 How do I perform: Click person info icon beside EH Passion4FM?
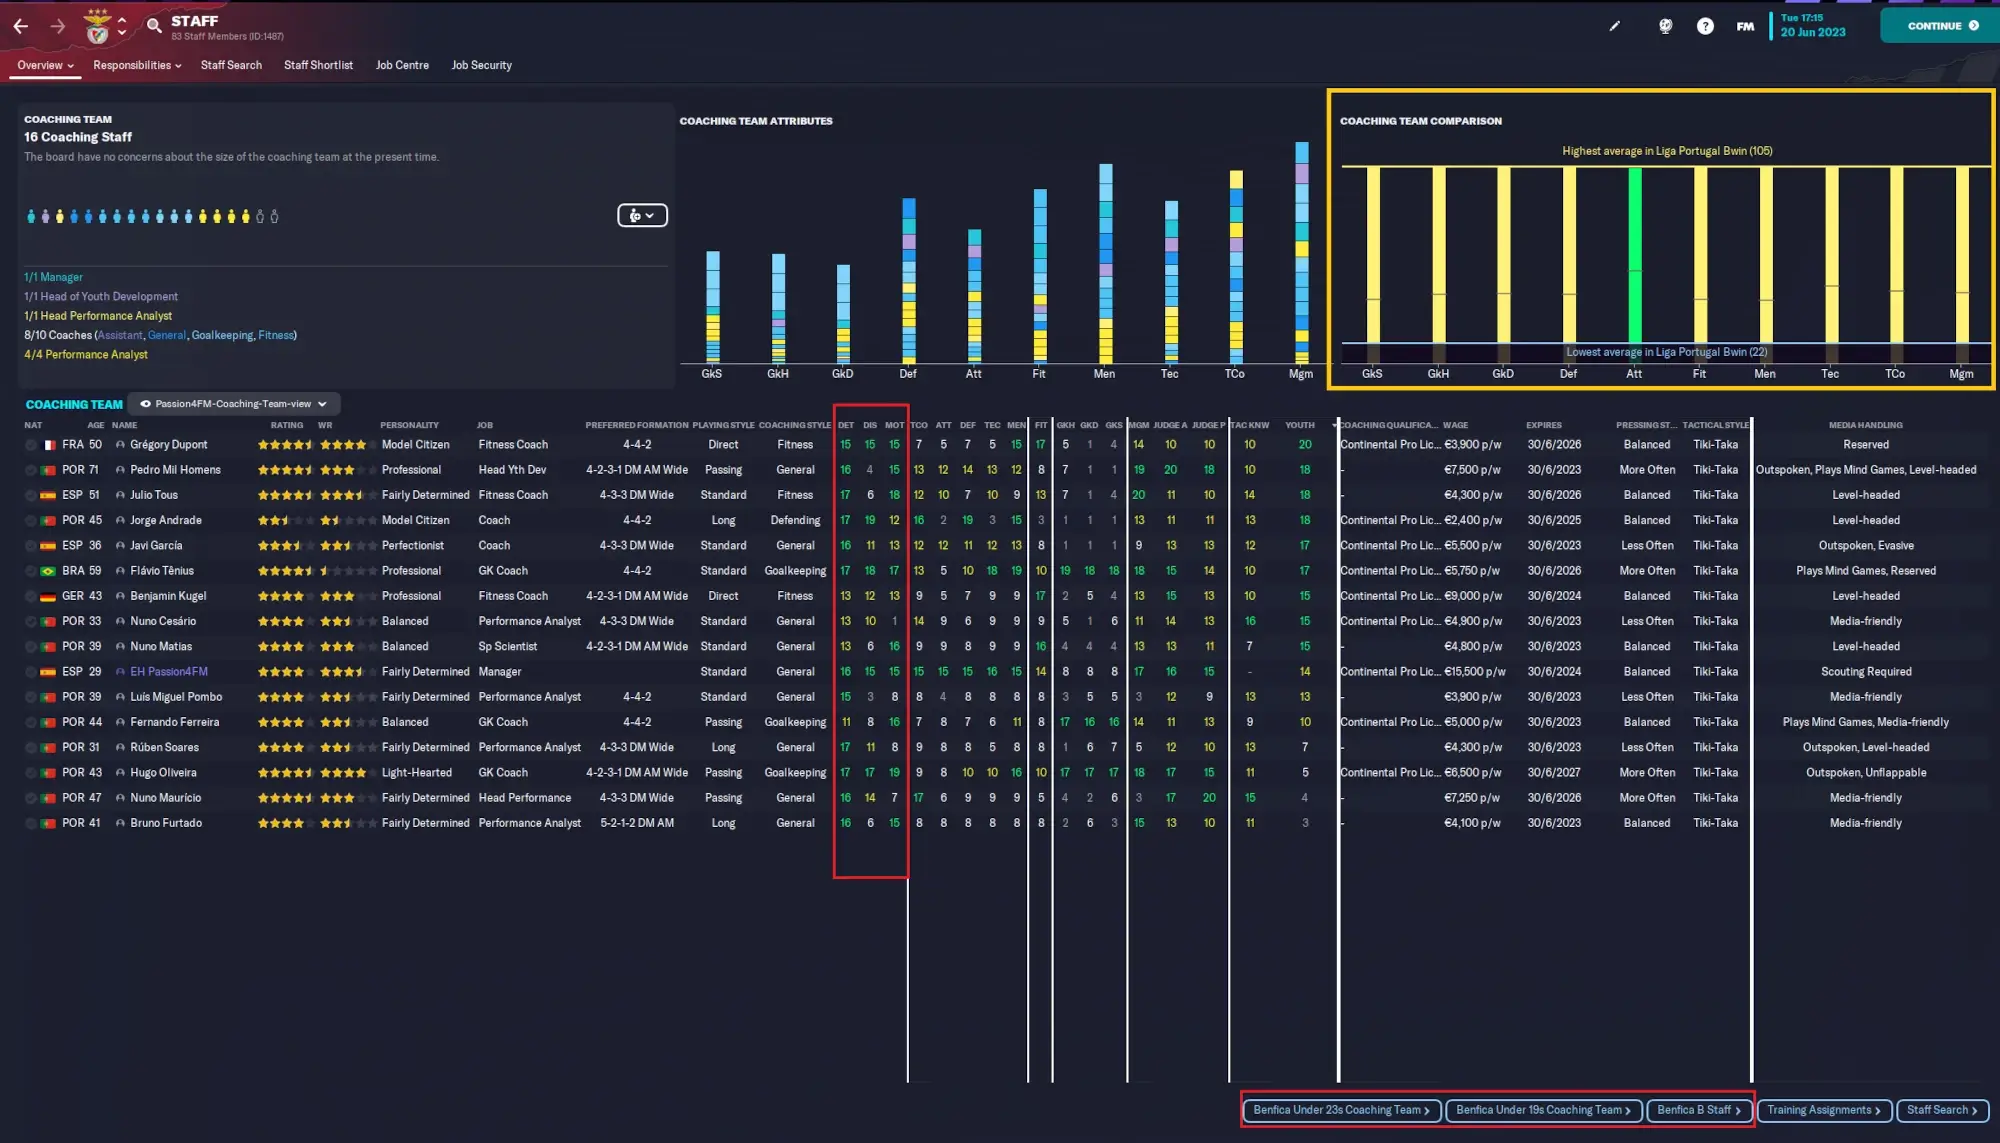click(x=120, y=672)
